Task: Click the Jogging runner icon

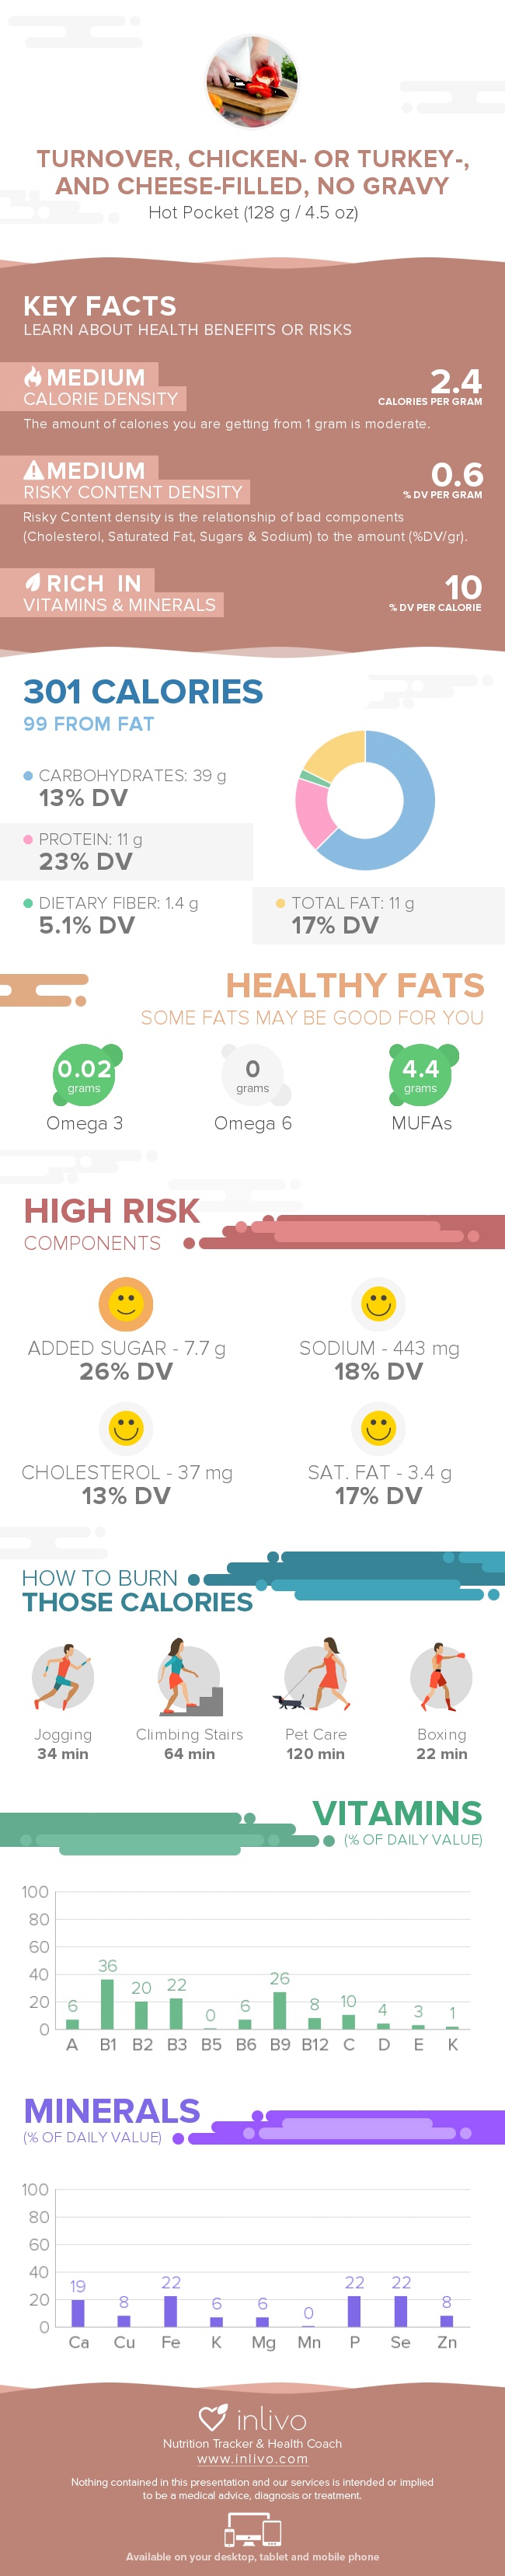Action: pyautogui.click(x=62, y=1677)
